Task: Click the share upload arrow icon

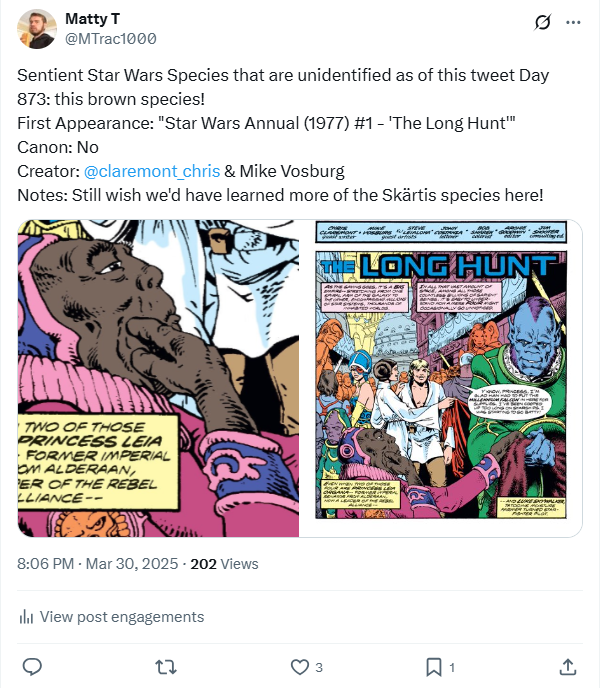Action: tap(568, 667)
